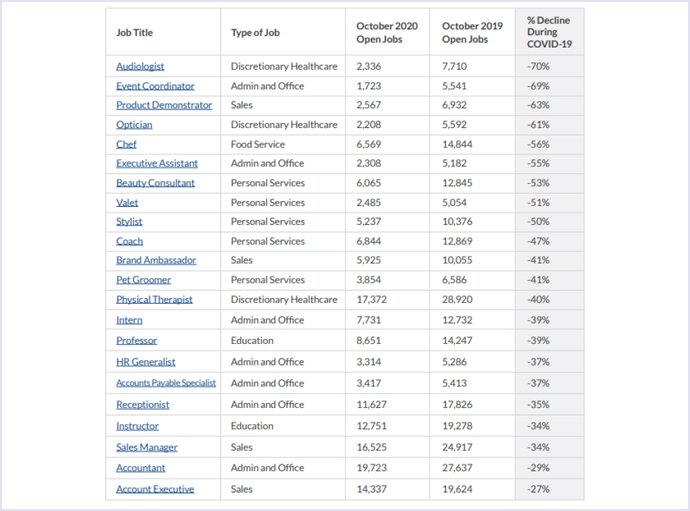
Task: Click the % Decline During COVID-19 header
Action: (549, 32)
